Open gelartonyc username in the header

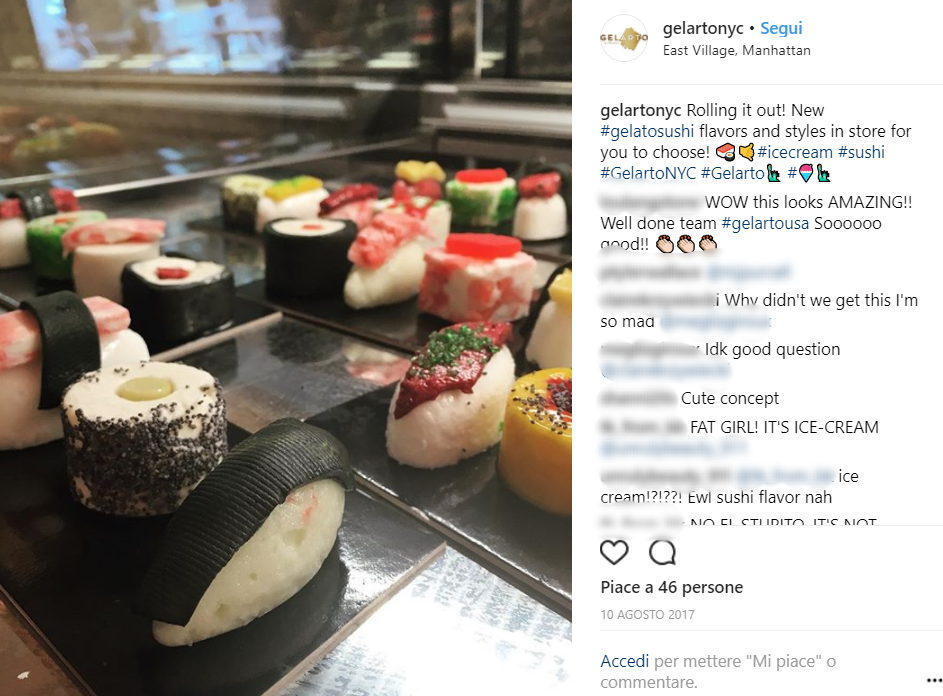[702, 28]
